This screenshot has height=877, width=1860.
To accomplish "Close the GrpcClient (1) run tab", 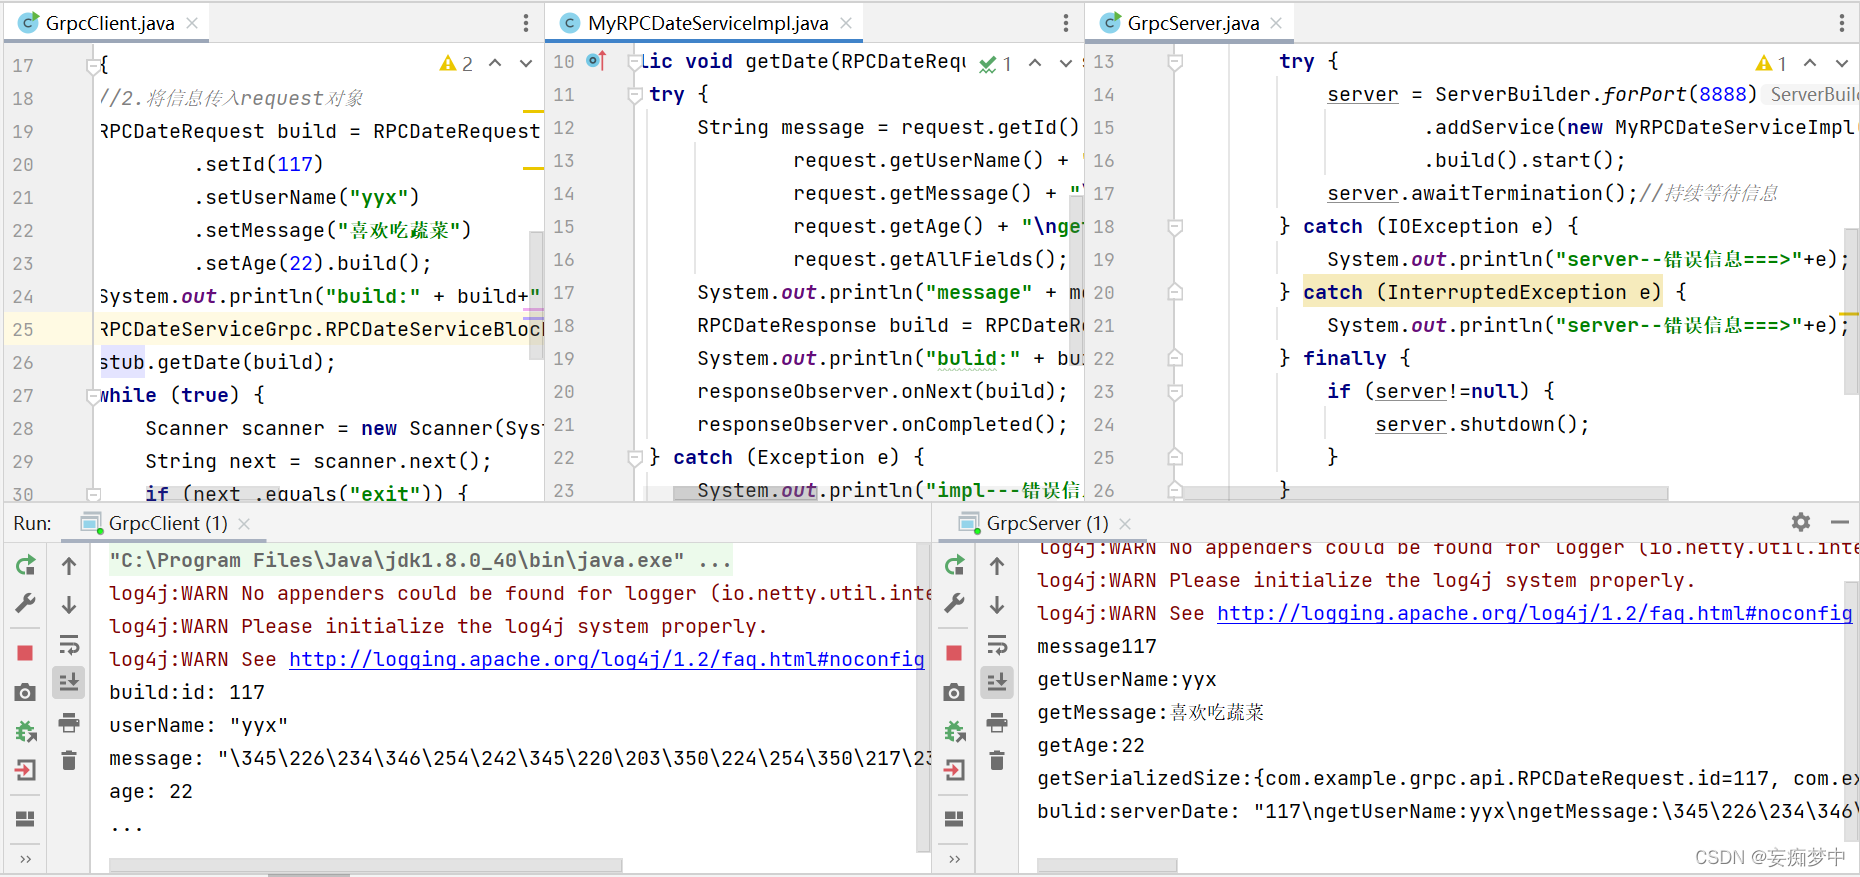I will pyautogui.click(x=244, y=523).
